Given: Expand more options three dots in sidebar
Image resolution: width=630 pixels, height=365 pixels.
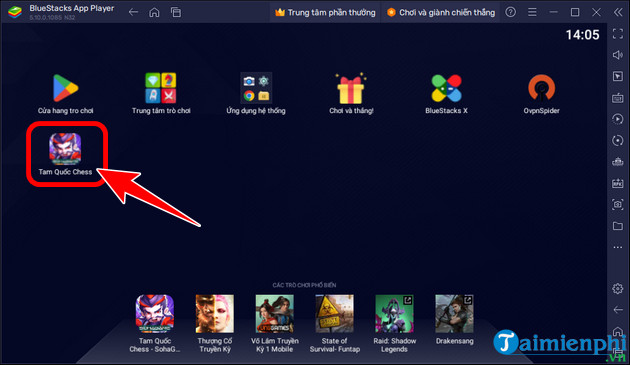Looking at the screenshot, I should [x=618, y=247].
